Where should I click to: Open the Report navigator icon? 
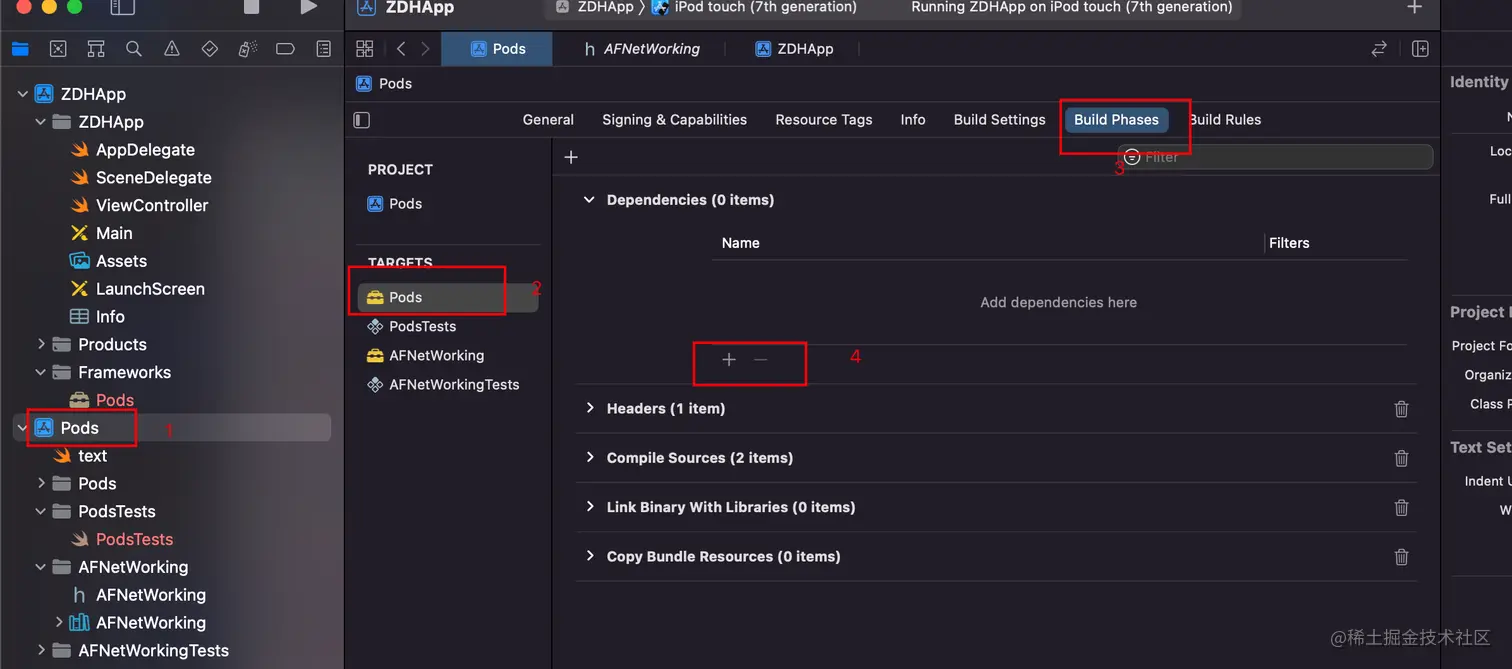(x=323, y=49)
